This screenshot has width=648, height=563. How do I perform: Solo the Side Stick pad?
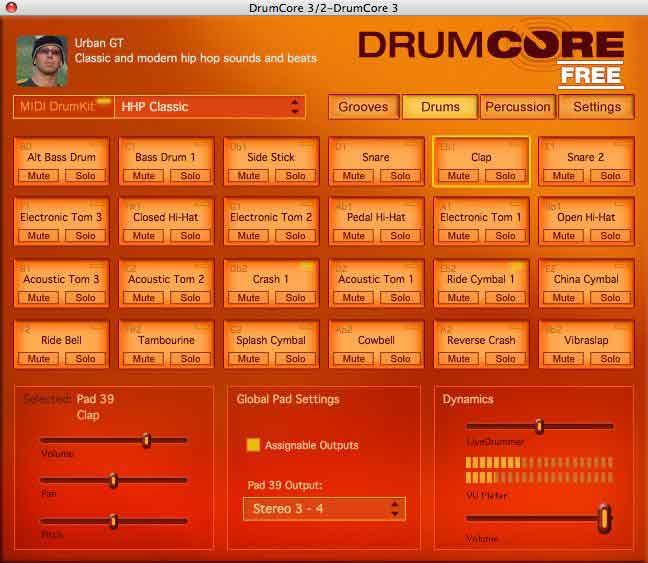(x=295, y=176)
